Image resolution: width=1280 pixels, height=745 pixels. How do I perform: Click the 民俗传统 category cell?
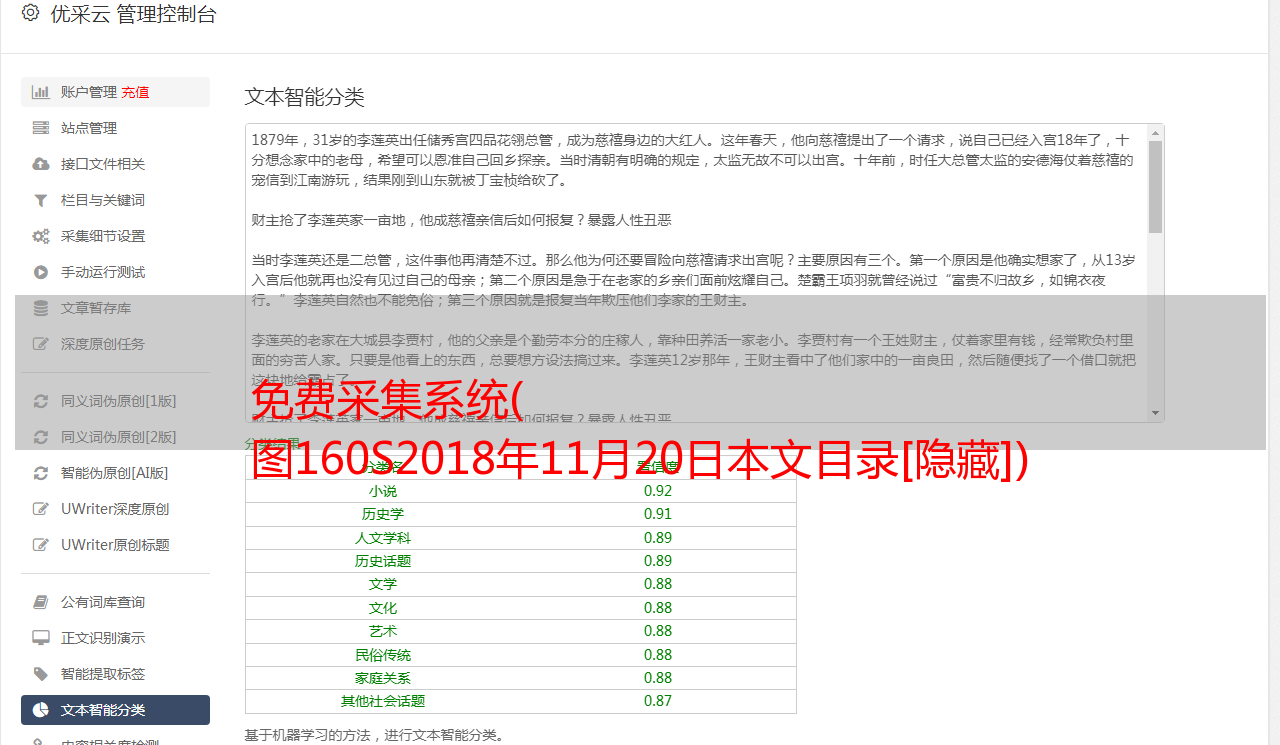coord(383,655)
